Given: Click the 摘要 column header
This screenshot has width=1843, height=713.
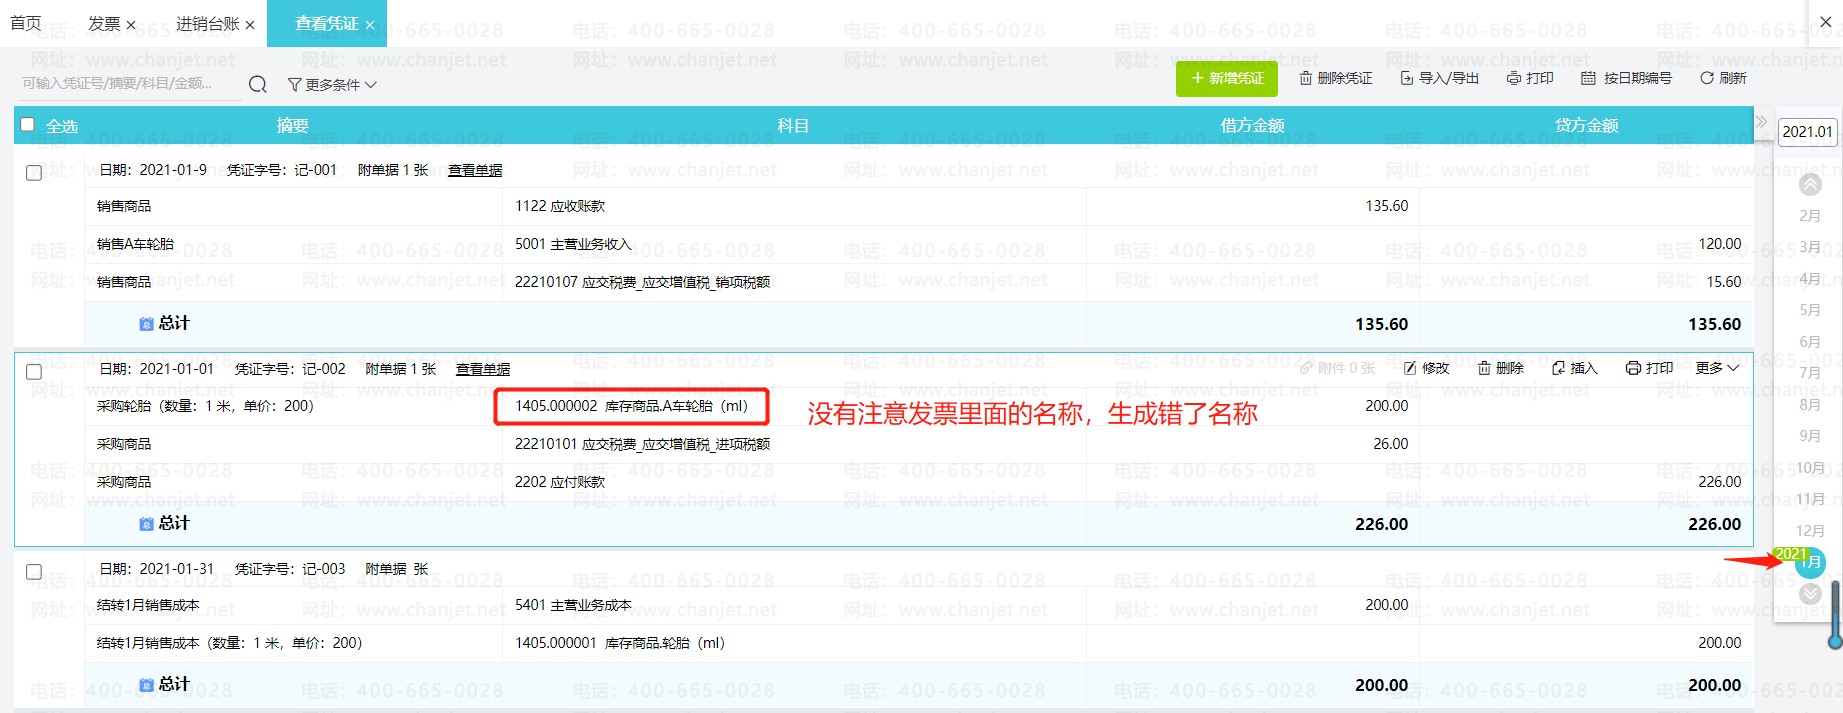Looking at the screenshot, I should (x=292, y=125).
